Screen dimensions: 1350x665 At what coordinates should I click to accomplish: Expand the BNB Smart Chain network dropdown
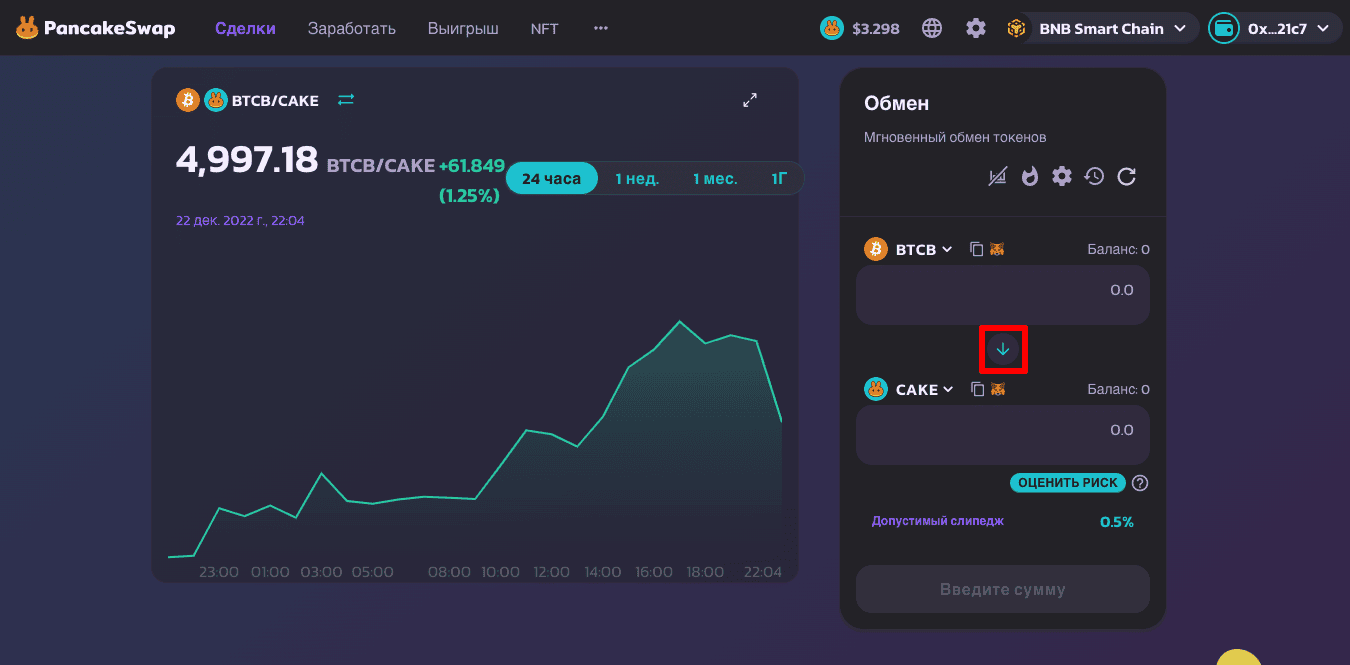click(1103, 28)
